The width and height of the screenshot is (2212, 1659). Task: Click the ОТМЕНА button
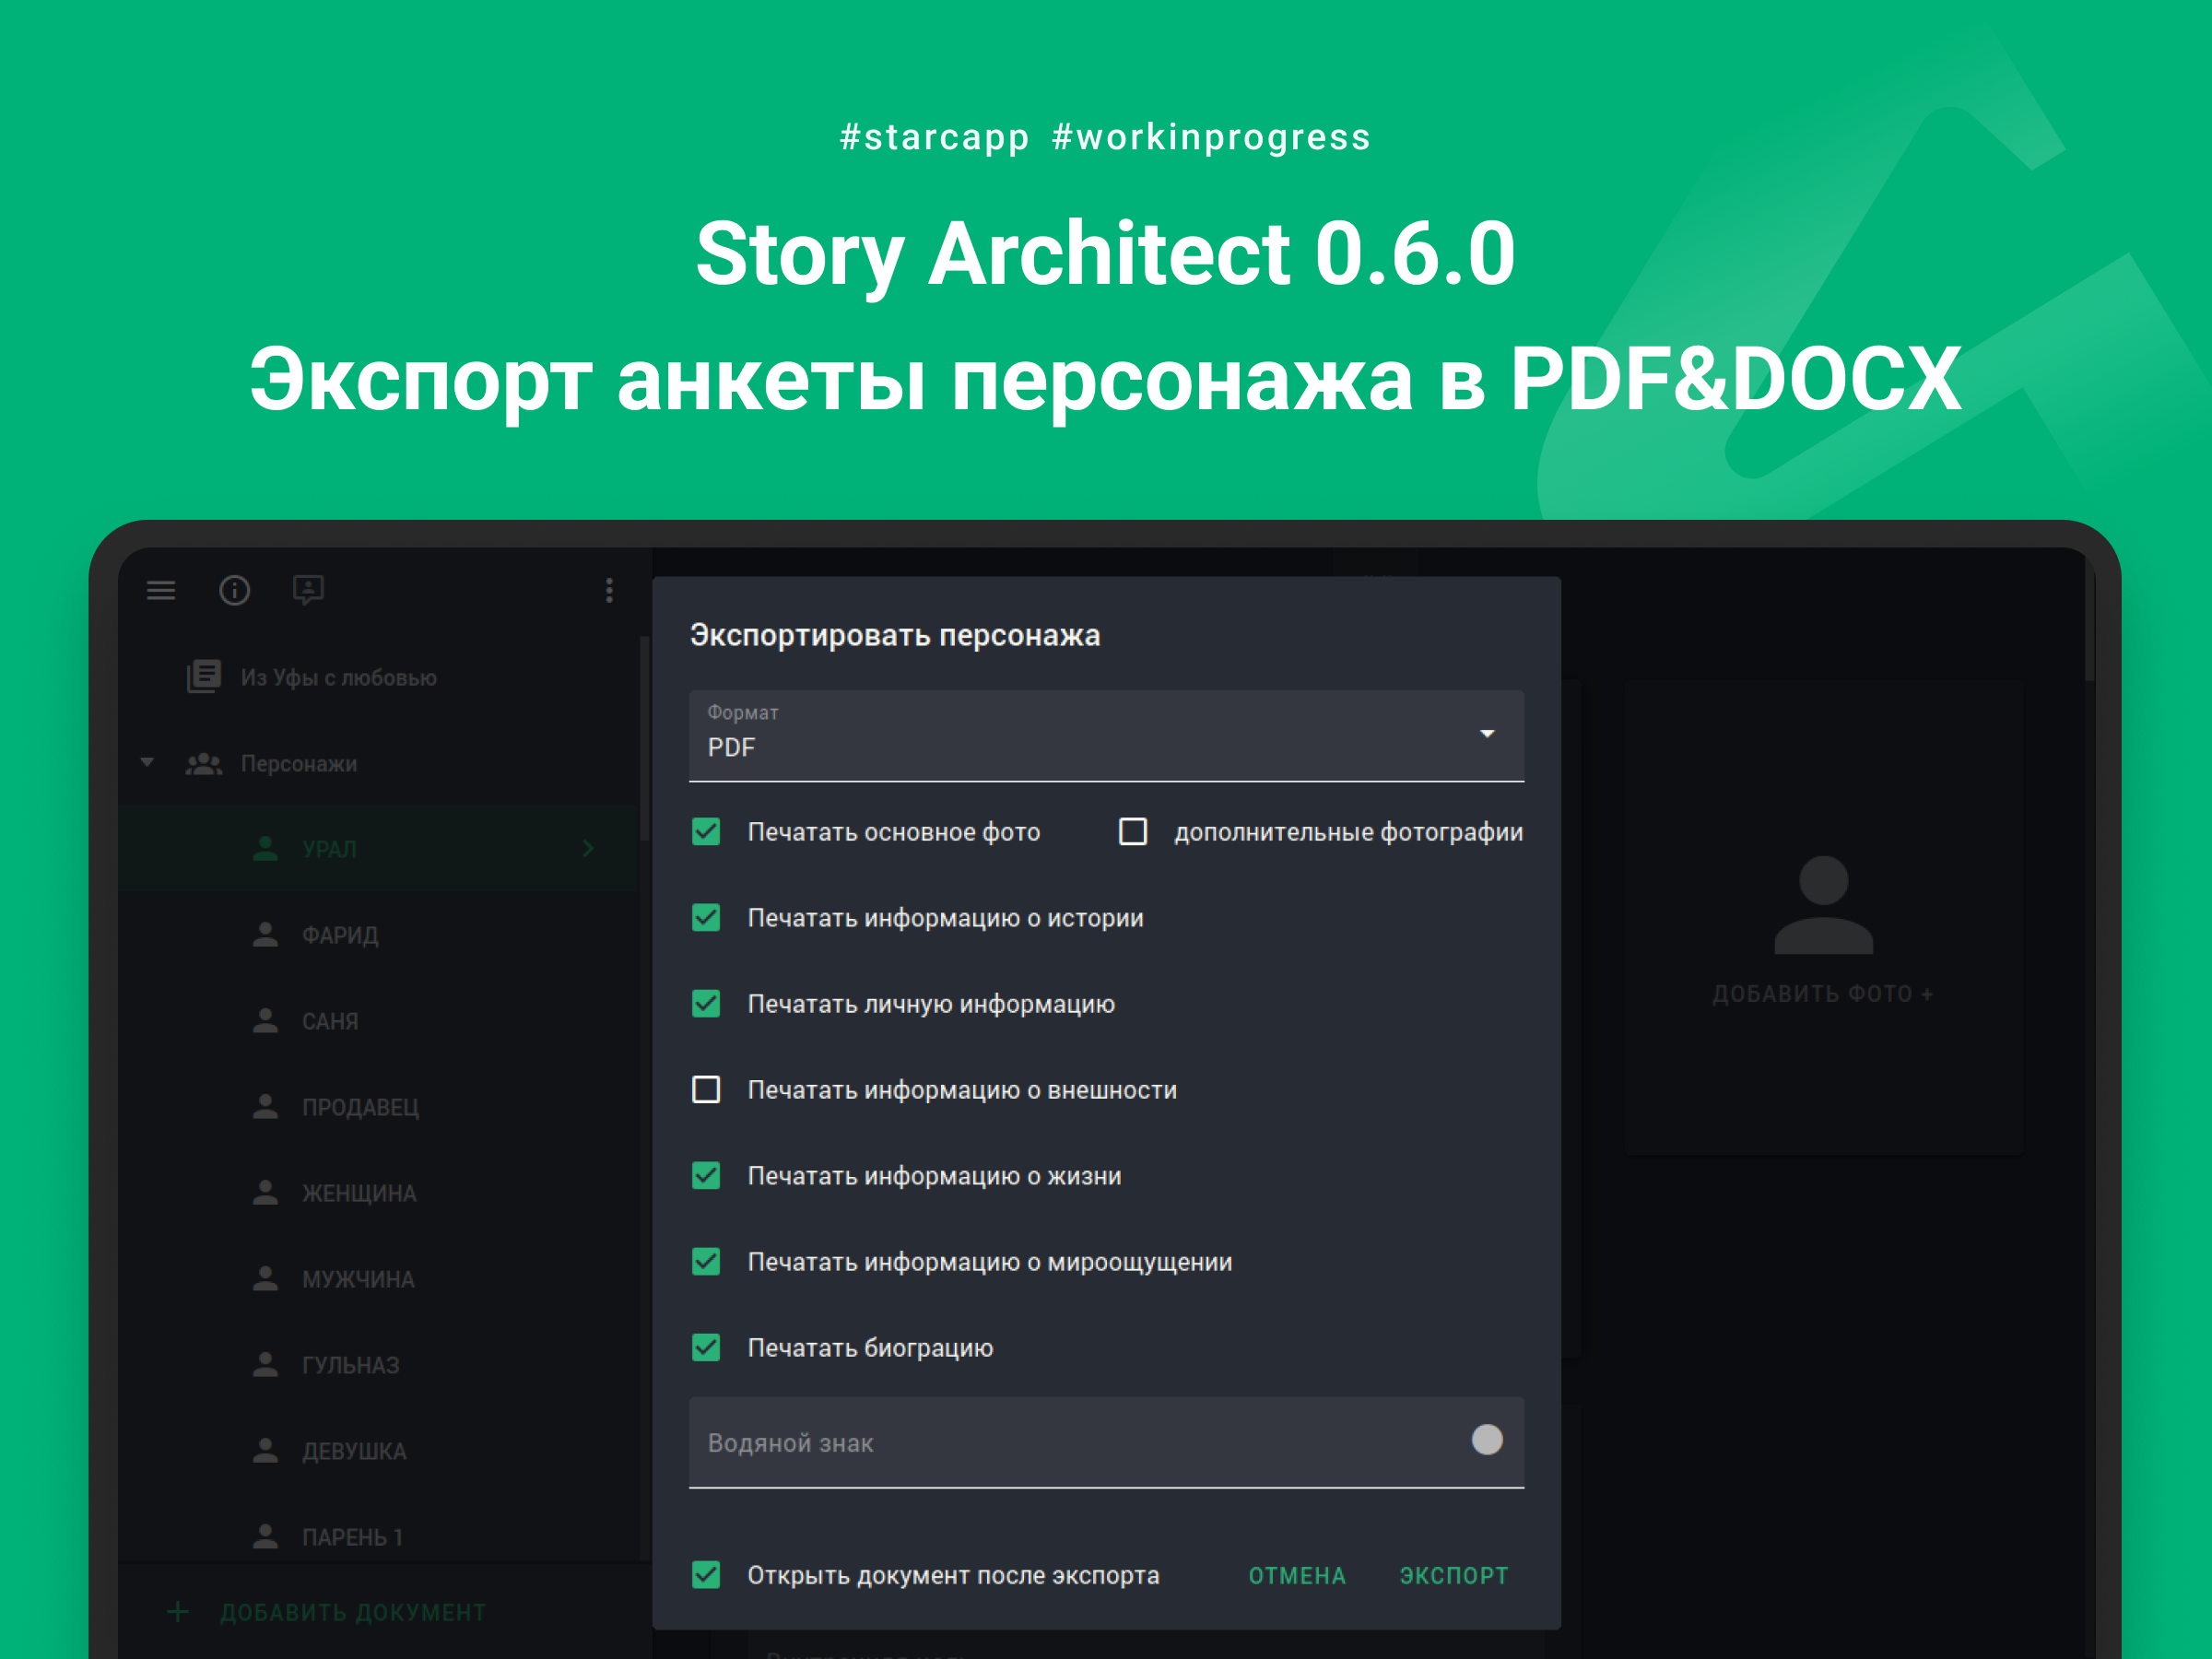tap(1297, 1576)
